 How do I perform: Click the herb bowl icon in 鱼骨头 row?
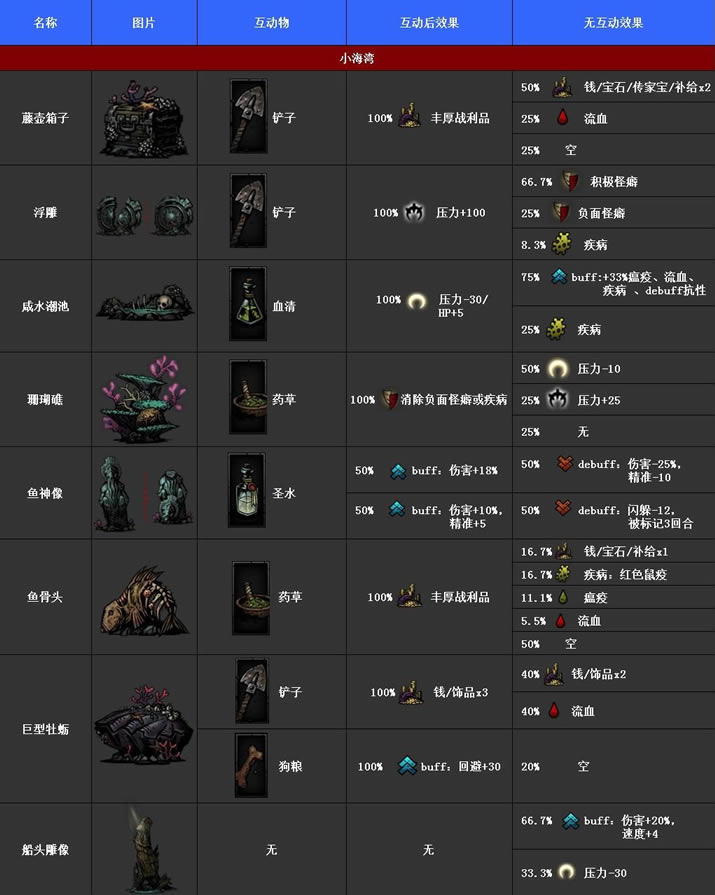coord(251,598)
